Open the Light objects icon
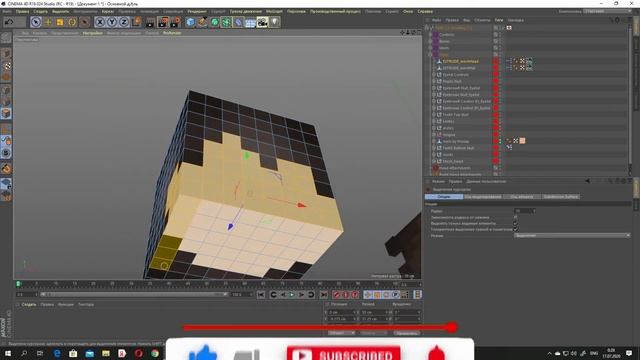 point(275,22)
